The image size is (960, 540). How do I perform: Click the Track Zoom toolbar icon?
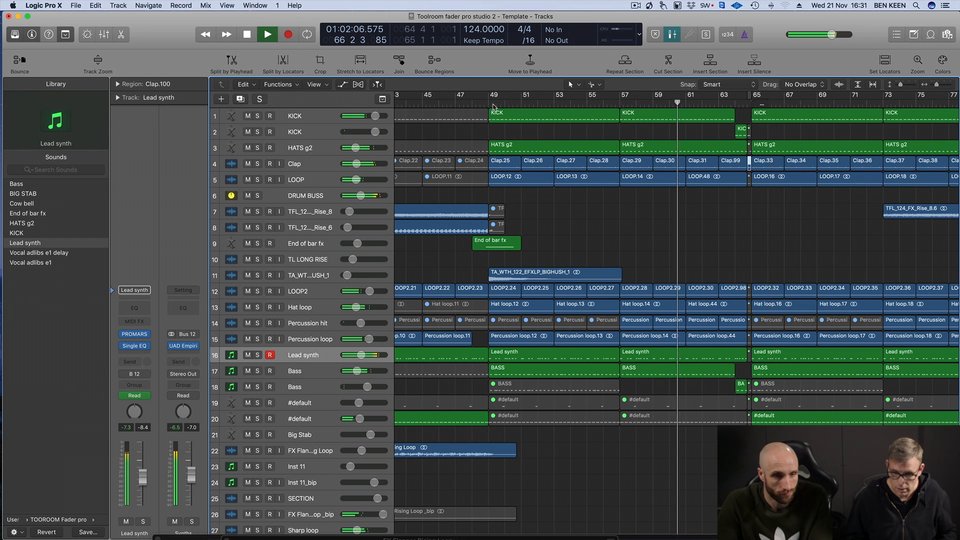coord(98,60)
